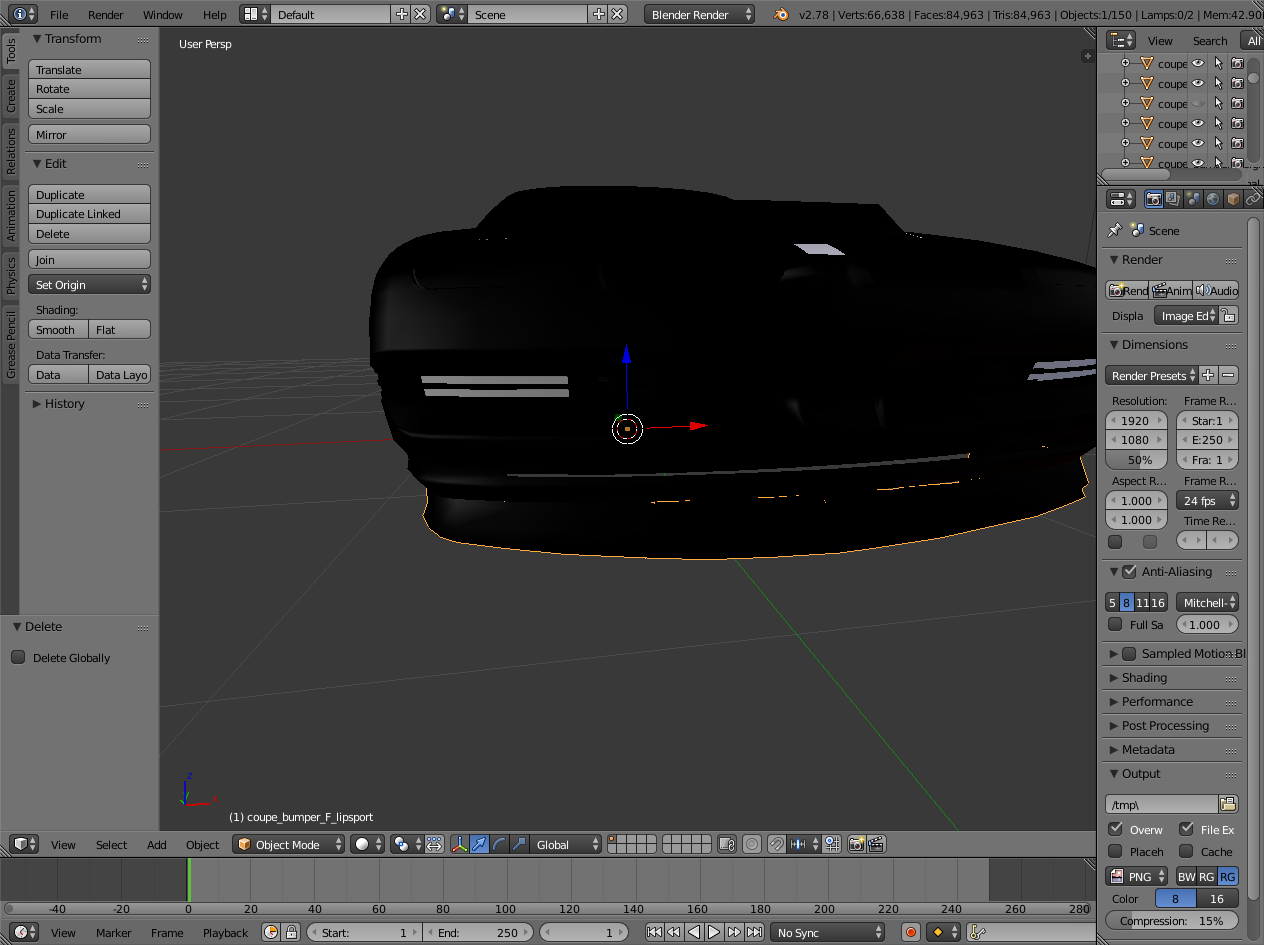1264x945 pixels.
Task: Select the translate manipulator arrow icon
Action: pos(479,844)
